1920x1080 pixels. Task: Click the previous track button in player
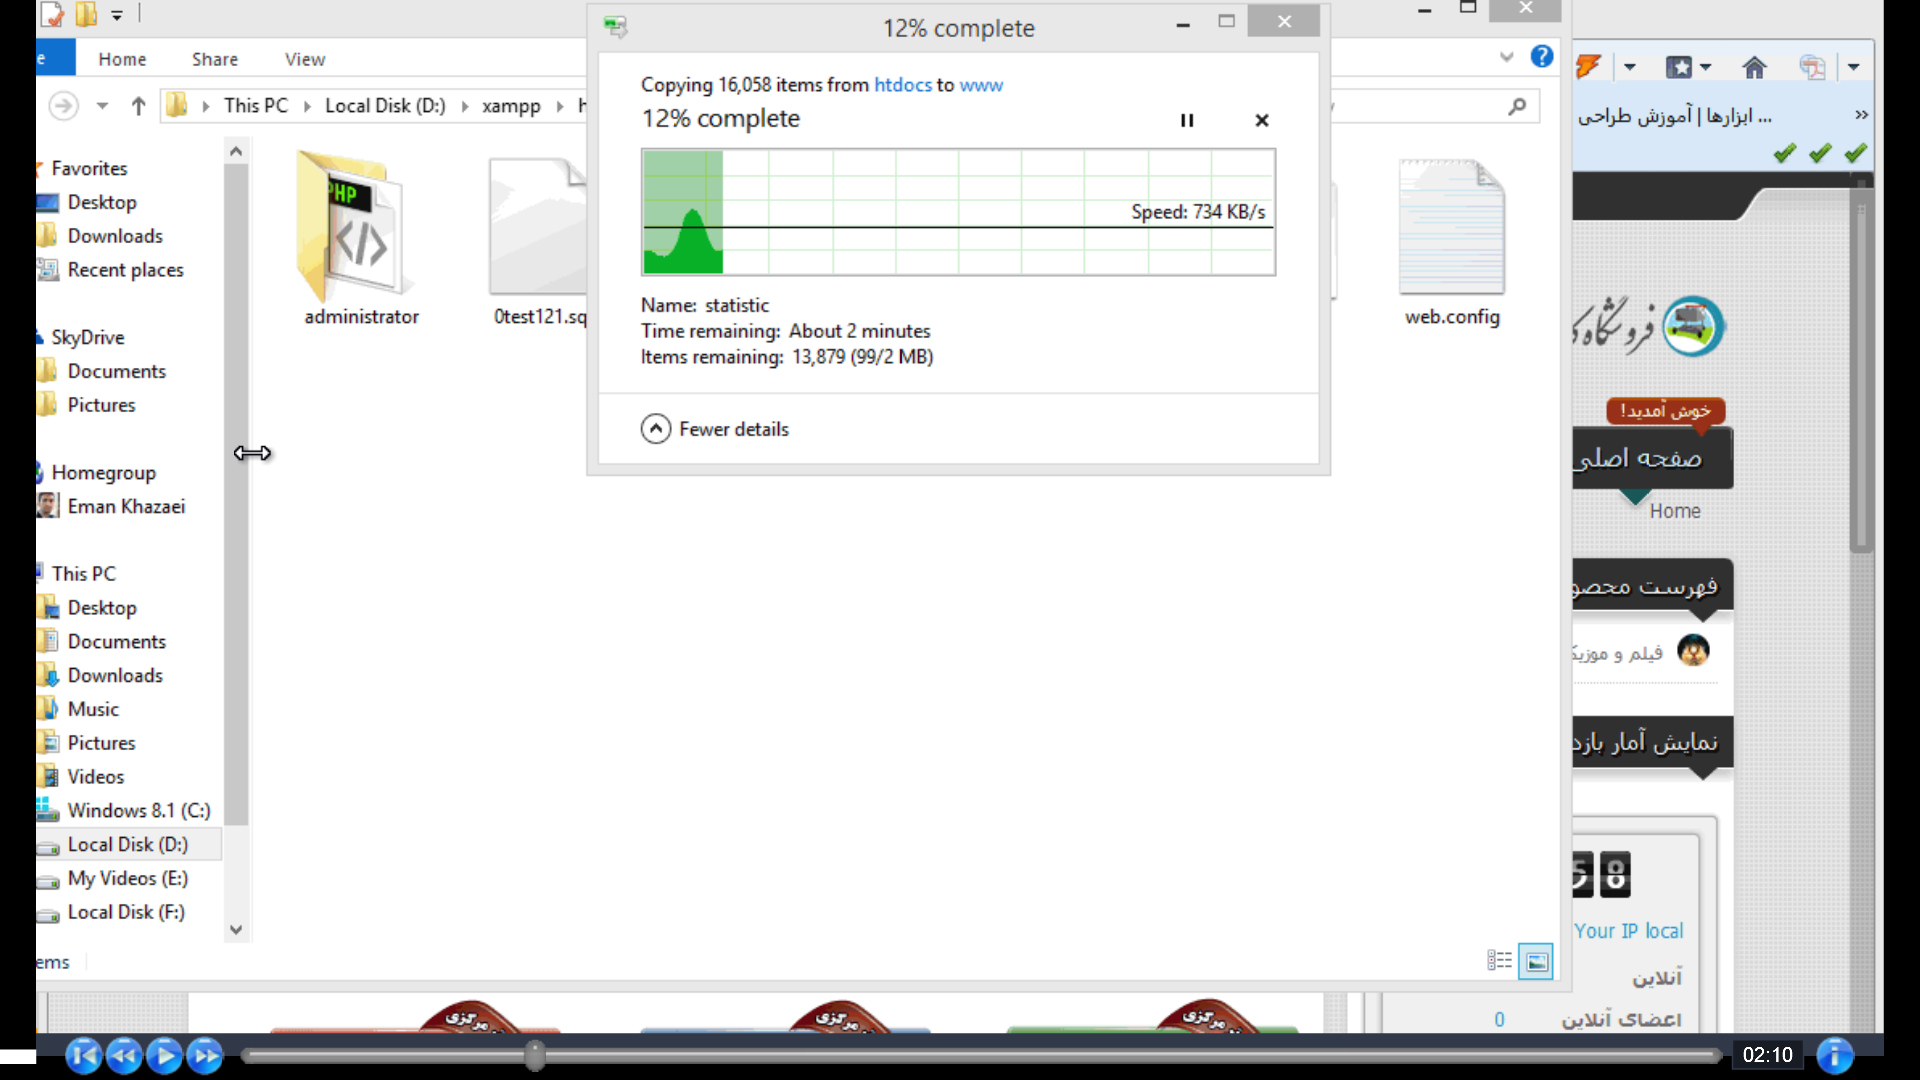click(83, 1054)
